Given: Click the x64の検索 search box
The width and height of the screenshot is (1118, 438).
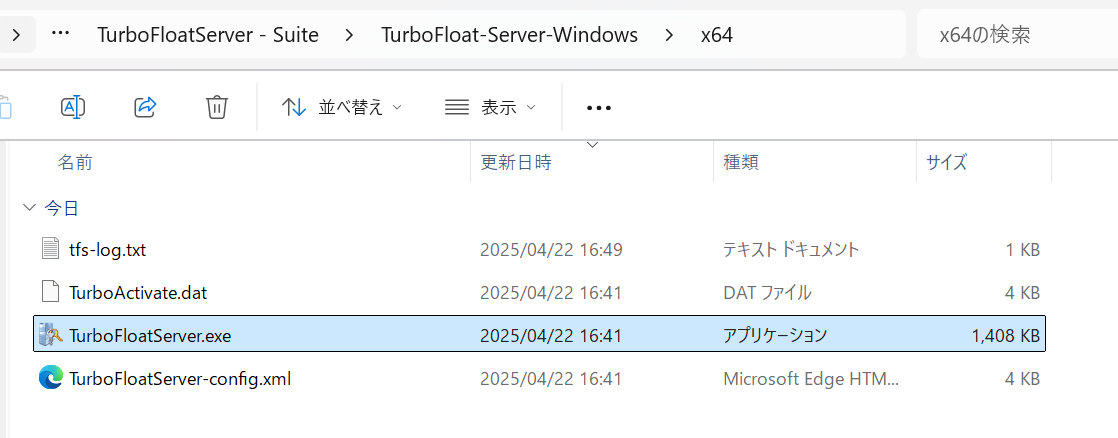Looking at the screenshot, I should (x=1017, y=34).
